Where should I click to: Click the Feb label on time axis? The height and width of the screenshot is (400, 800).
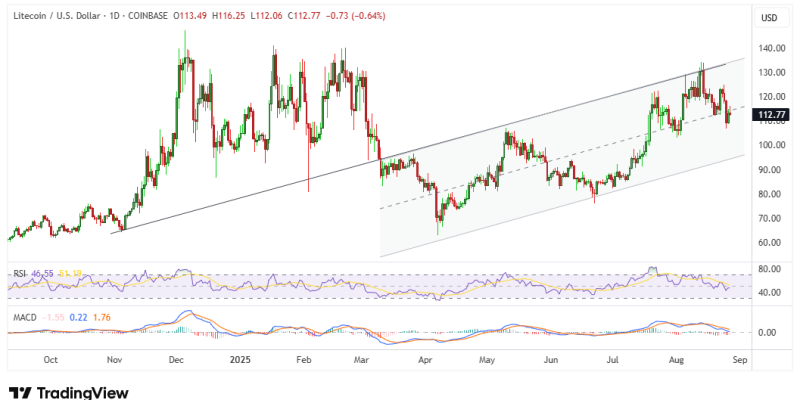[304, 360]
